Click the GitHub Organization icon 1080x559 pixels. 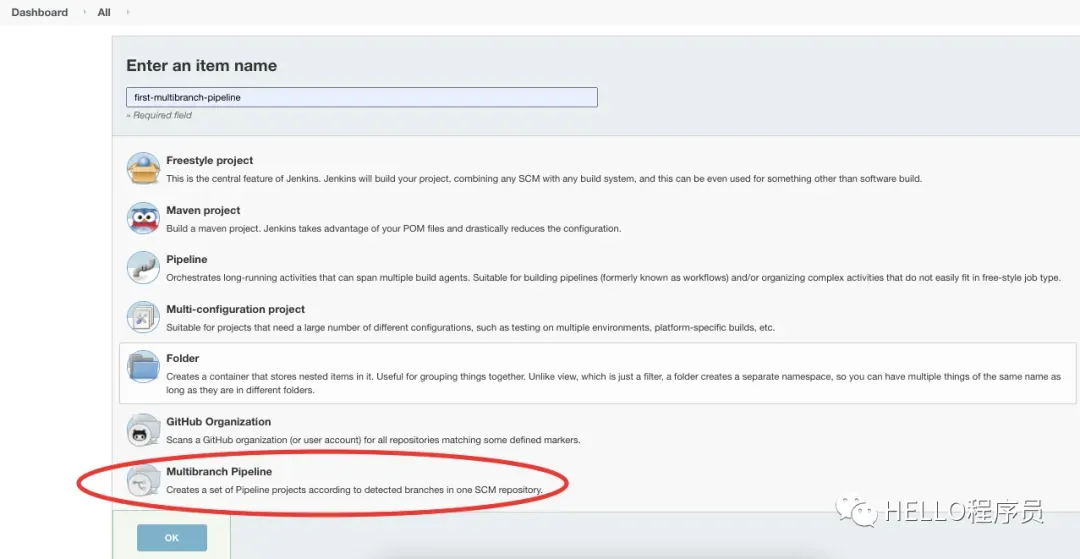143,430
